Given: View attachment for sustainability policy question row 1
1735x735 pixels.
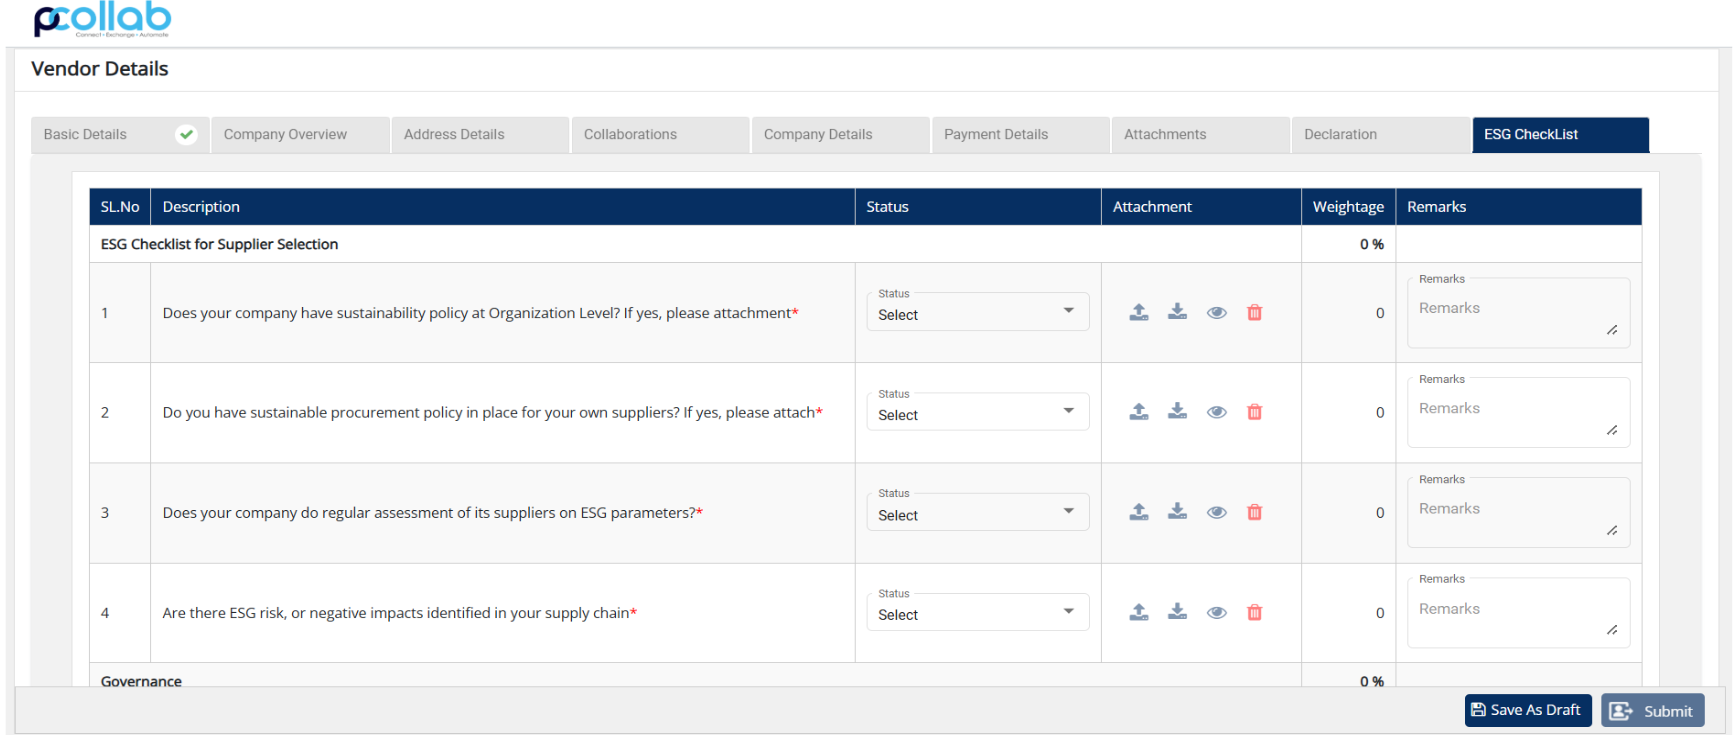Looking at the screenshot, I should (1216, 313).
